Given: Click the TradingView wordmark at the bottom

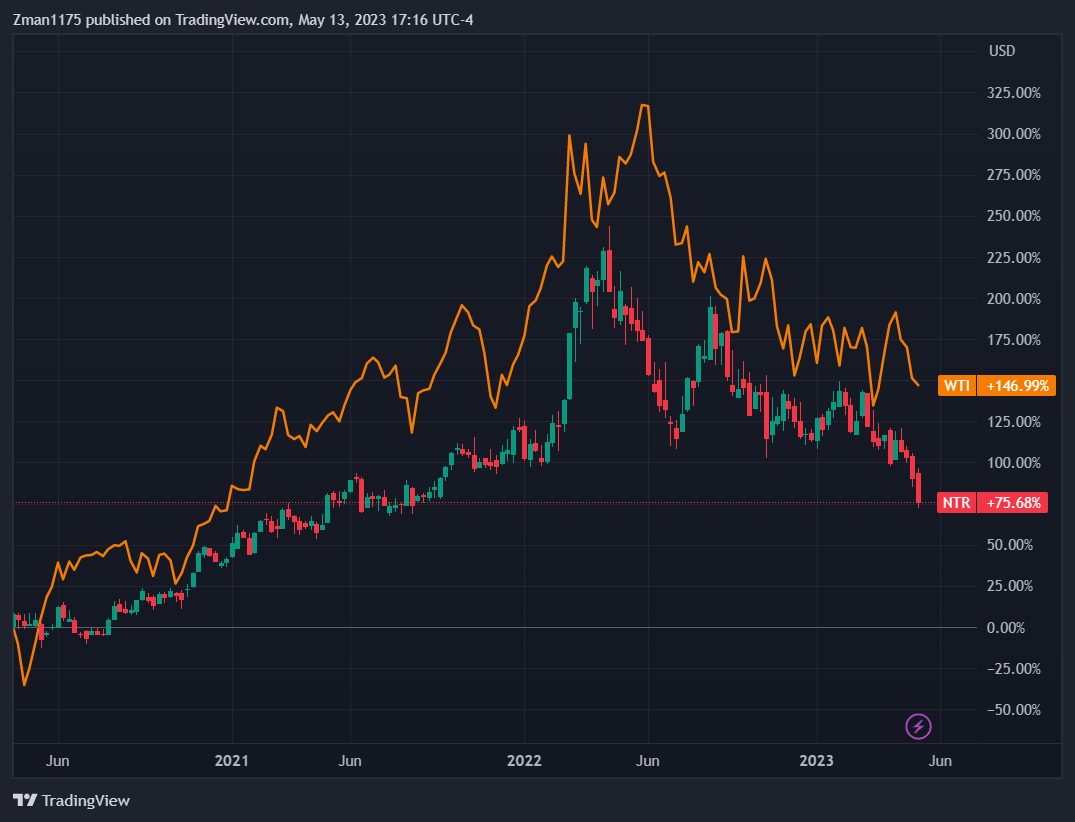Looking at the screenshot, I should coord(88,800).
